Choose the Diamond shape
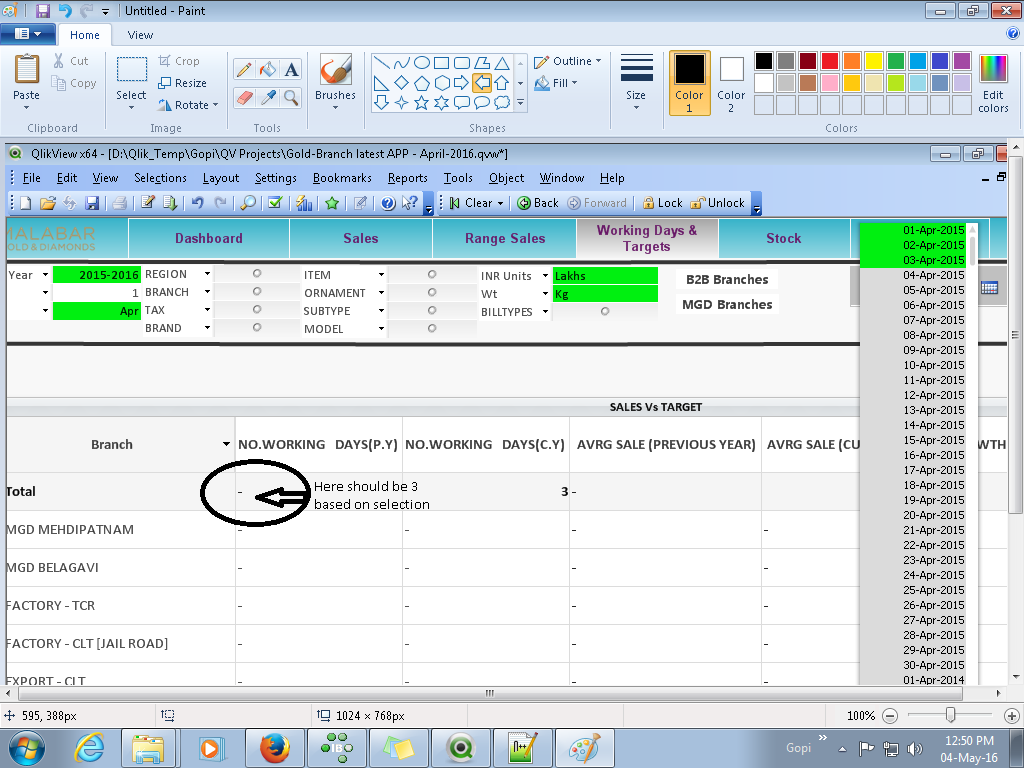The image size is (1024, 768). (x=402, y=83)
